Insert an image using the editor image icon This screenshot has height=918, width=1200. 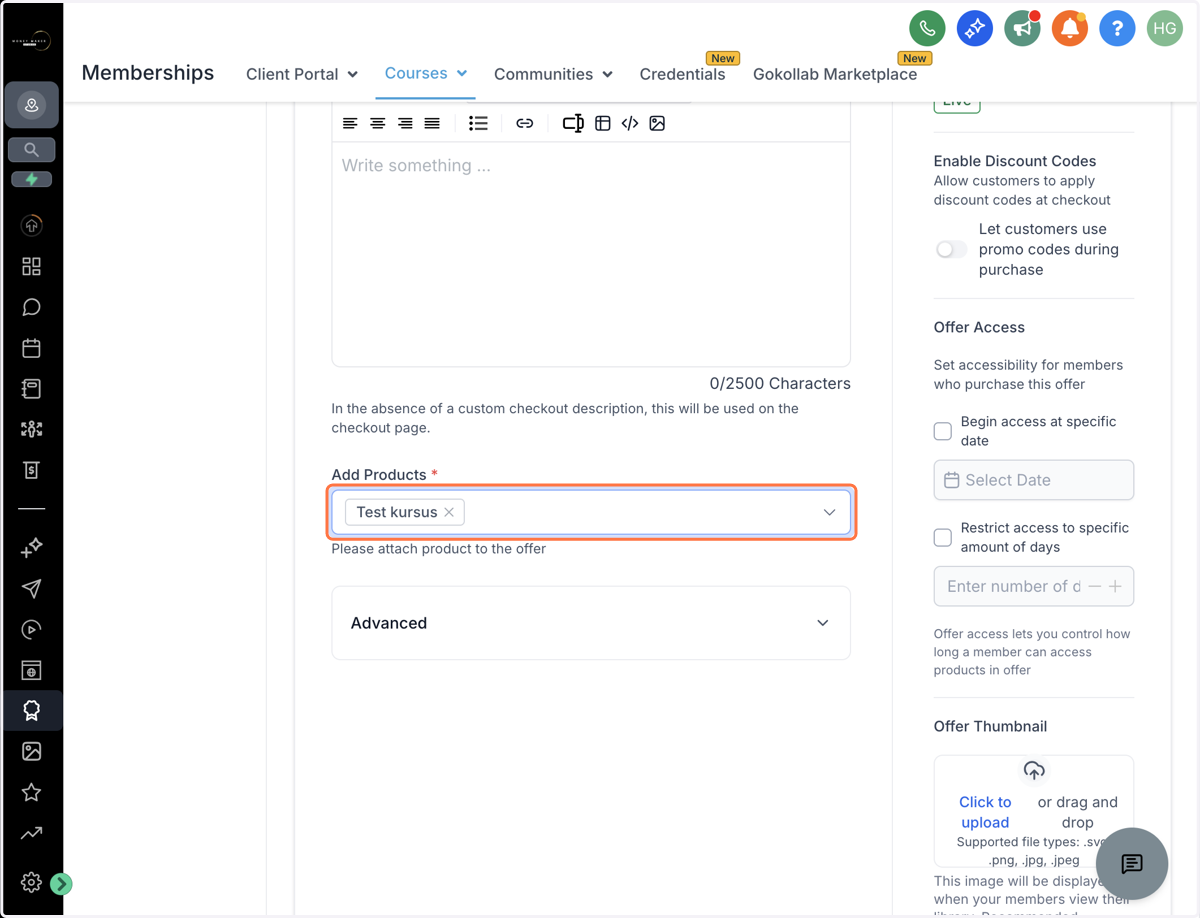coord(657,123)
